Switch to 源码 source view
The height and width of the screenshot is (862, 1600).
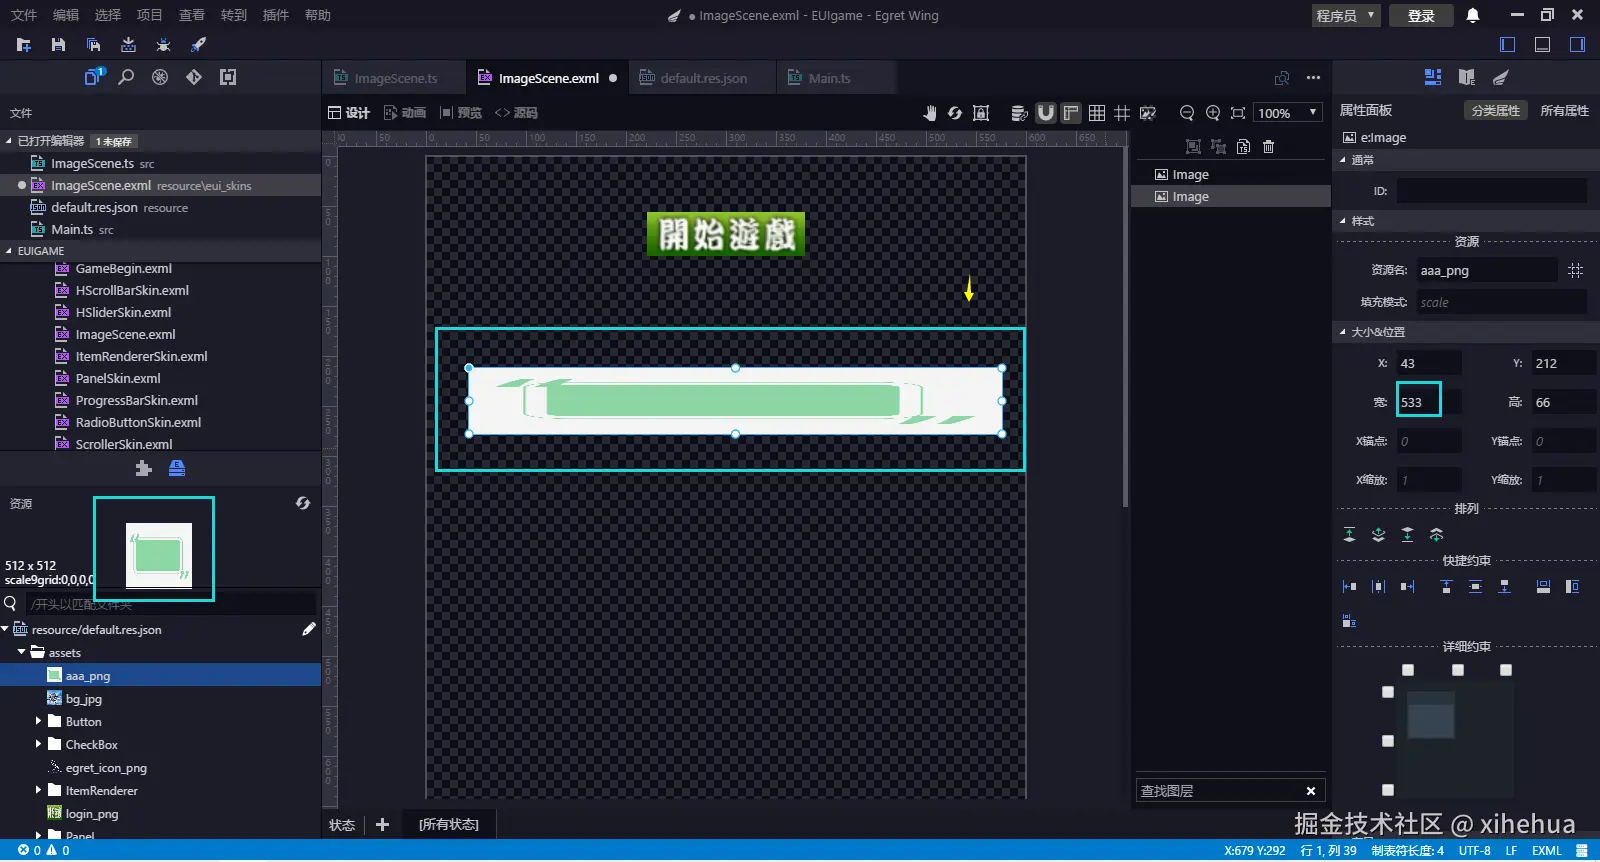516,113
